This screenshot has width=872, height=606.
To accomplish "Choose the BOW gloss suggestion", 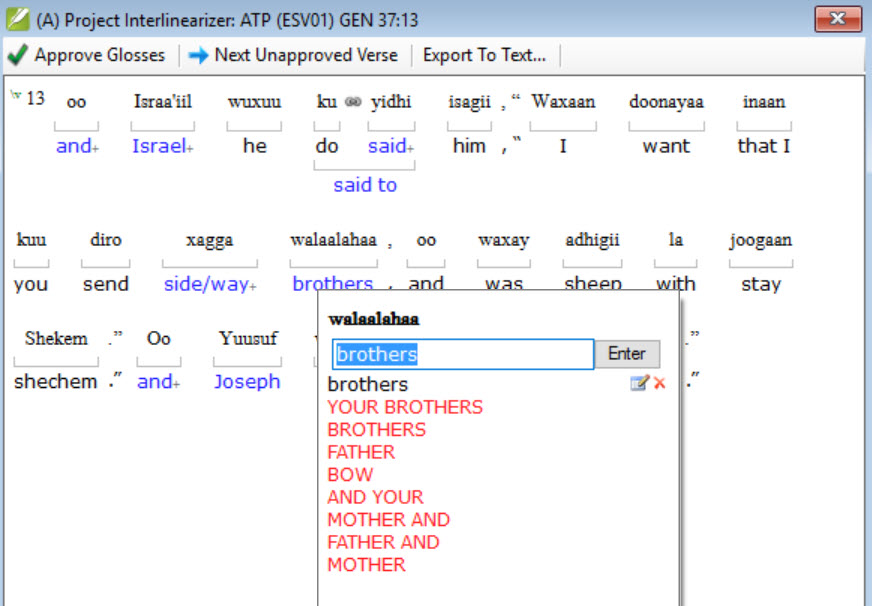I will pos(350,474).
